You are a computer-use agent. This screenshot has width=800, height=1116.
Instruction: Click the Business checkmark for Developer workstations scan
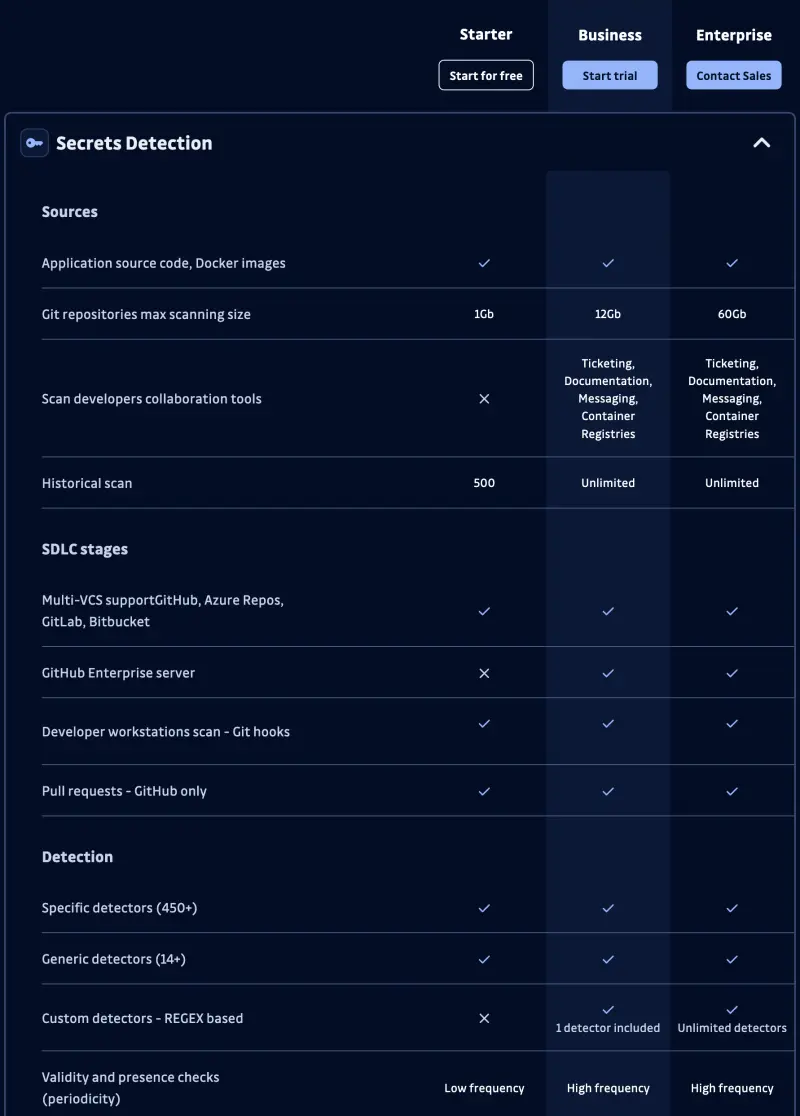[x=608, y=724]
